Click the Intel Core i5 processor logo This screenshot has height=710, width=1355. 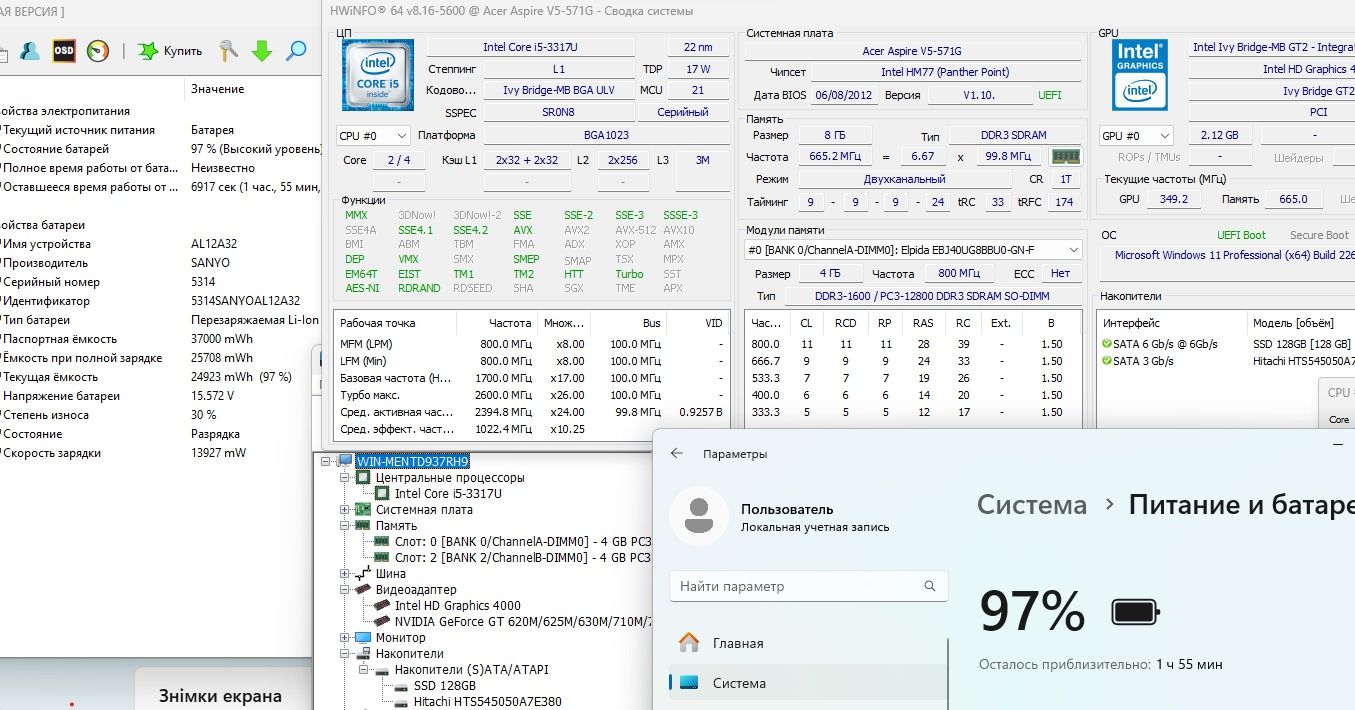pyautogui.click(x=378, y=75)
